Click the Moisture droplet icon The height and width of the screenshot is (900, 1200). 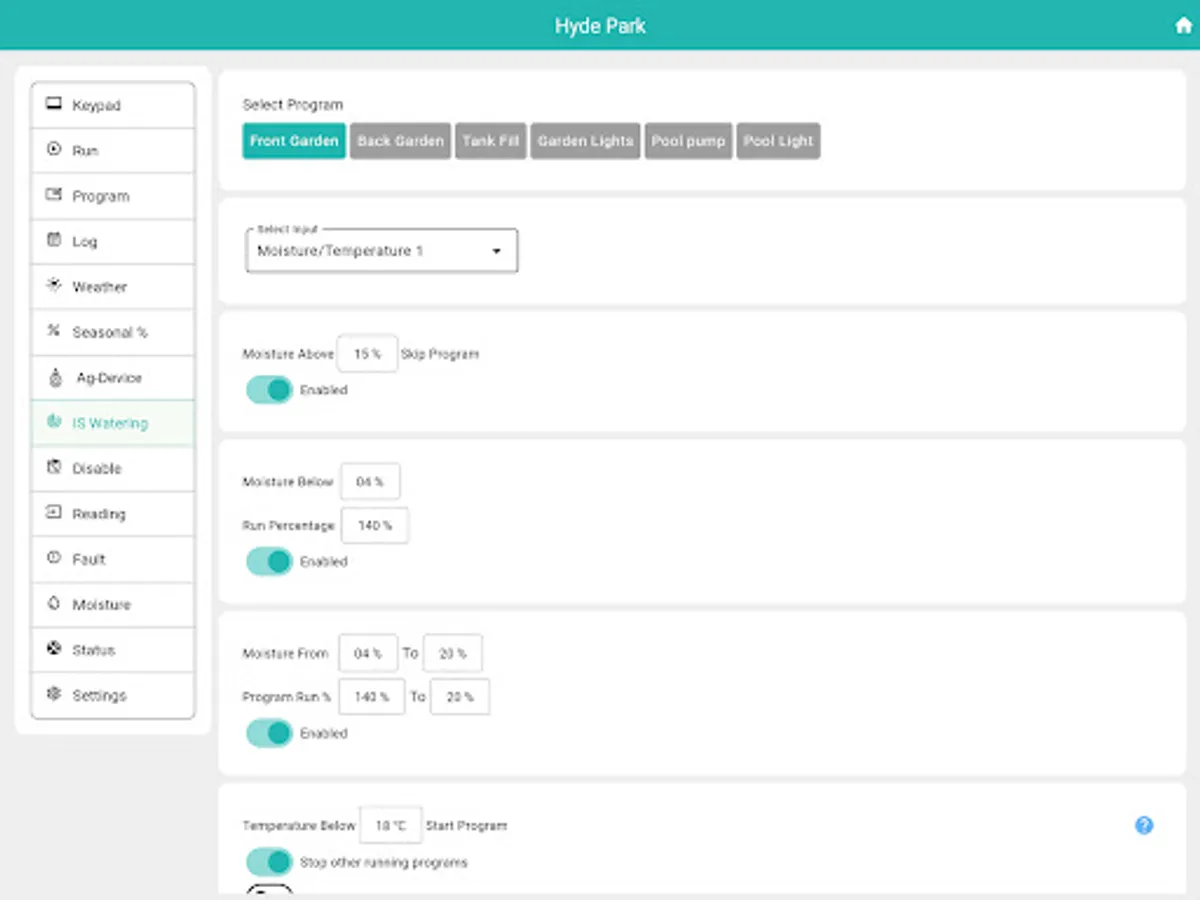(x=53, y=604)
